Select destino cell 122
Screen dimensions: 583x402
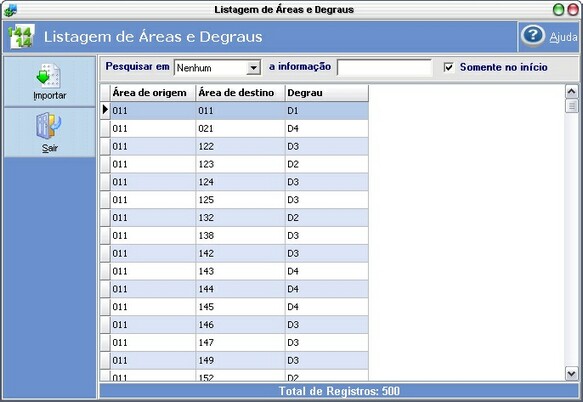click(x=240, y=146)
